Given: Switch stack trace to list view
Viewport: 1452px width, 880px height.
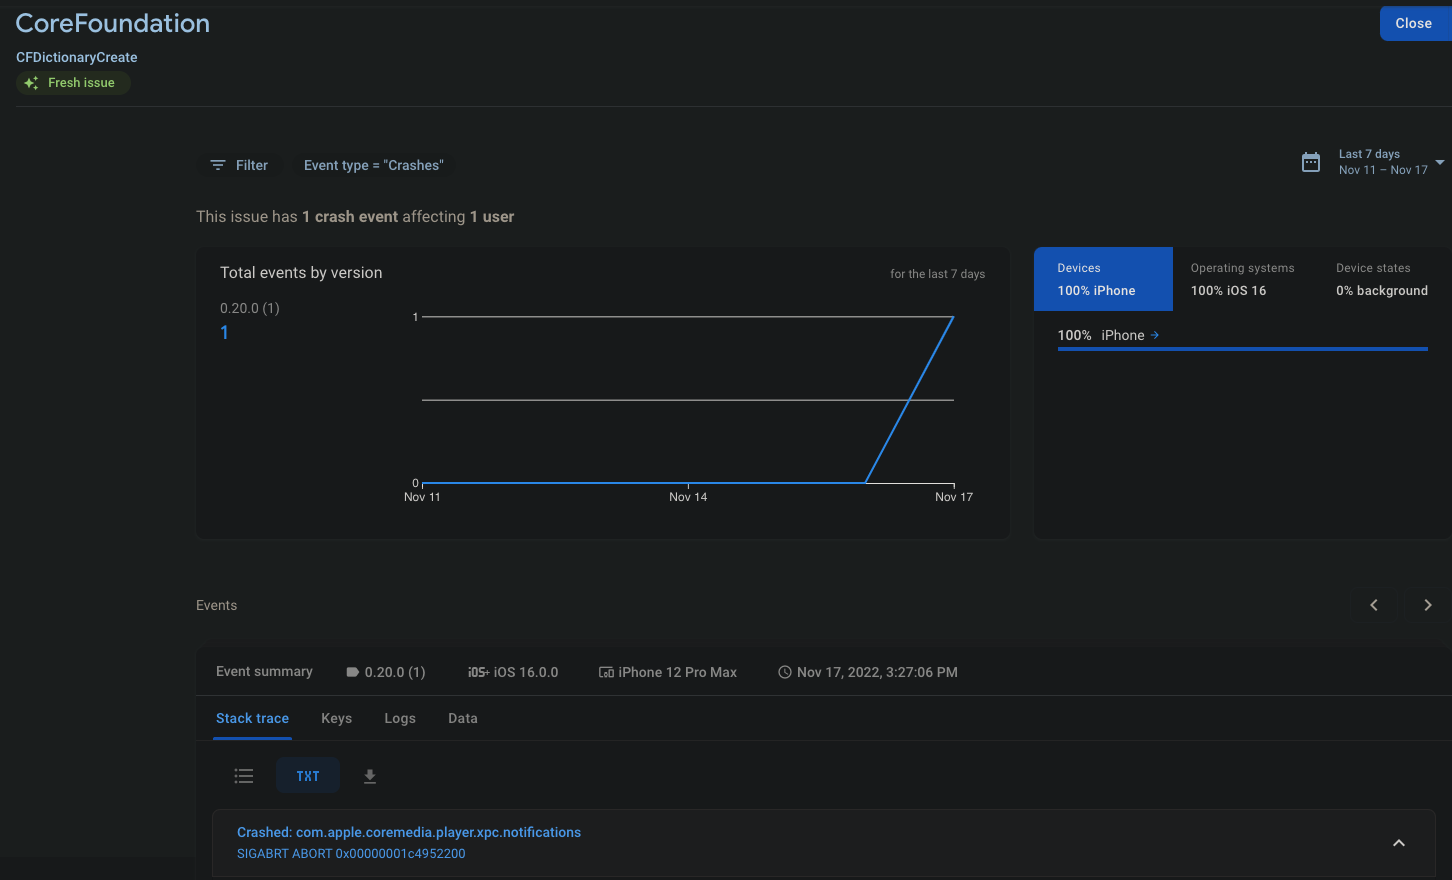Looking at the screenshot, I should (243, 776).
